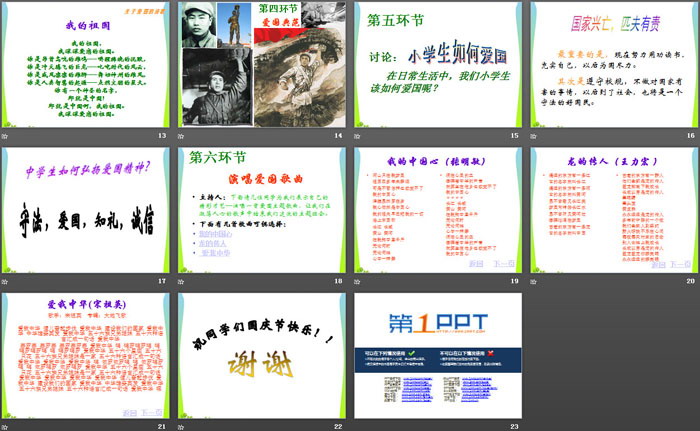Select slide 23 thumbnail with 第1PPT logo
Image resolution: width=700 pixels, height=431 pixels.
(438, 356)
